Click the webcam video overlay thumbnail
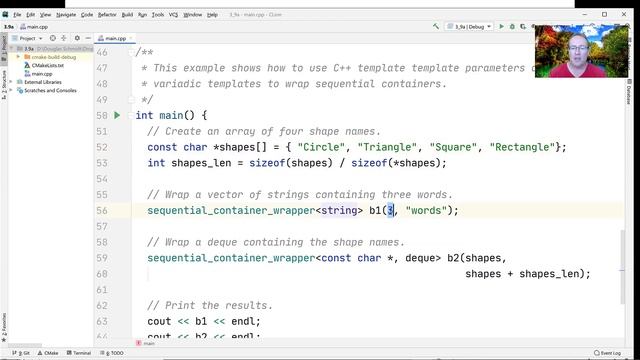640x360 pixels. tap(582, 51)
